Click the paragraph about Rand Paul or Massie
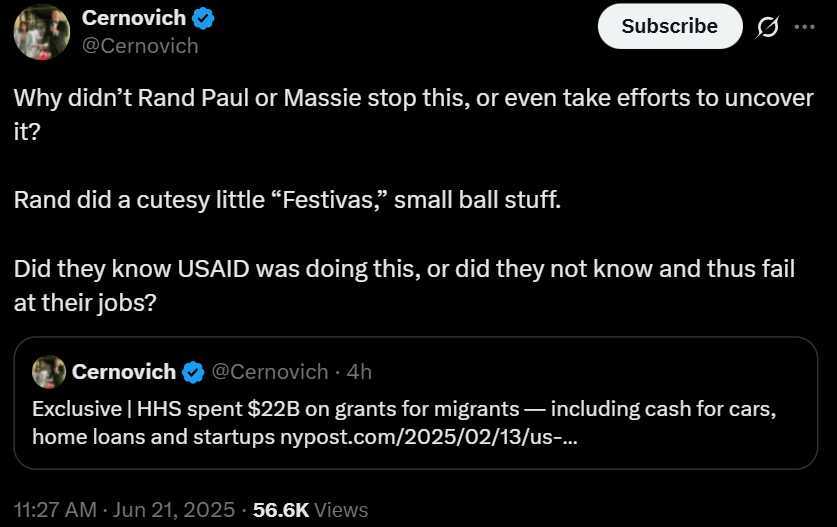The image size is (837, 527). [414, 115]
